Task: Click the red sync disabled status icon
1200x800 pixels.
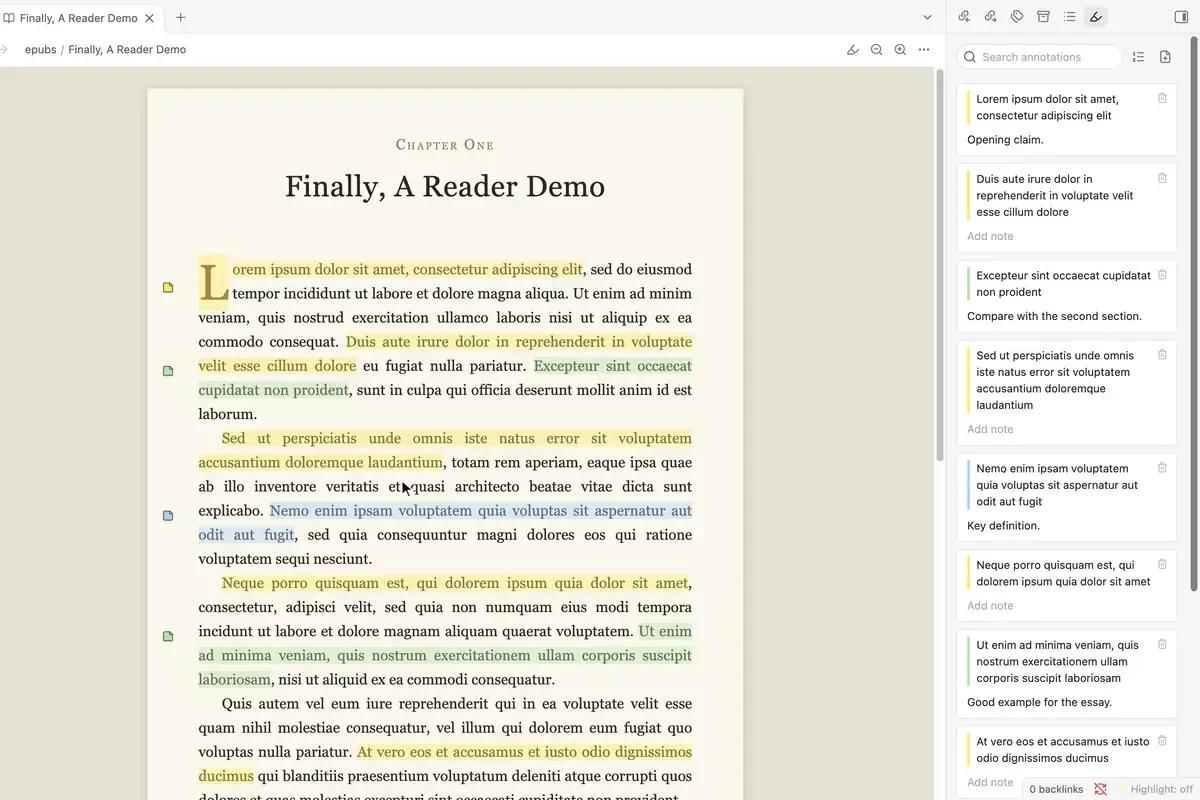Action: point(1100,789)
